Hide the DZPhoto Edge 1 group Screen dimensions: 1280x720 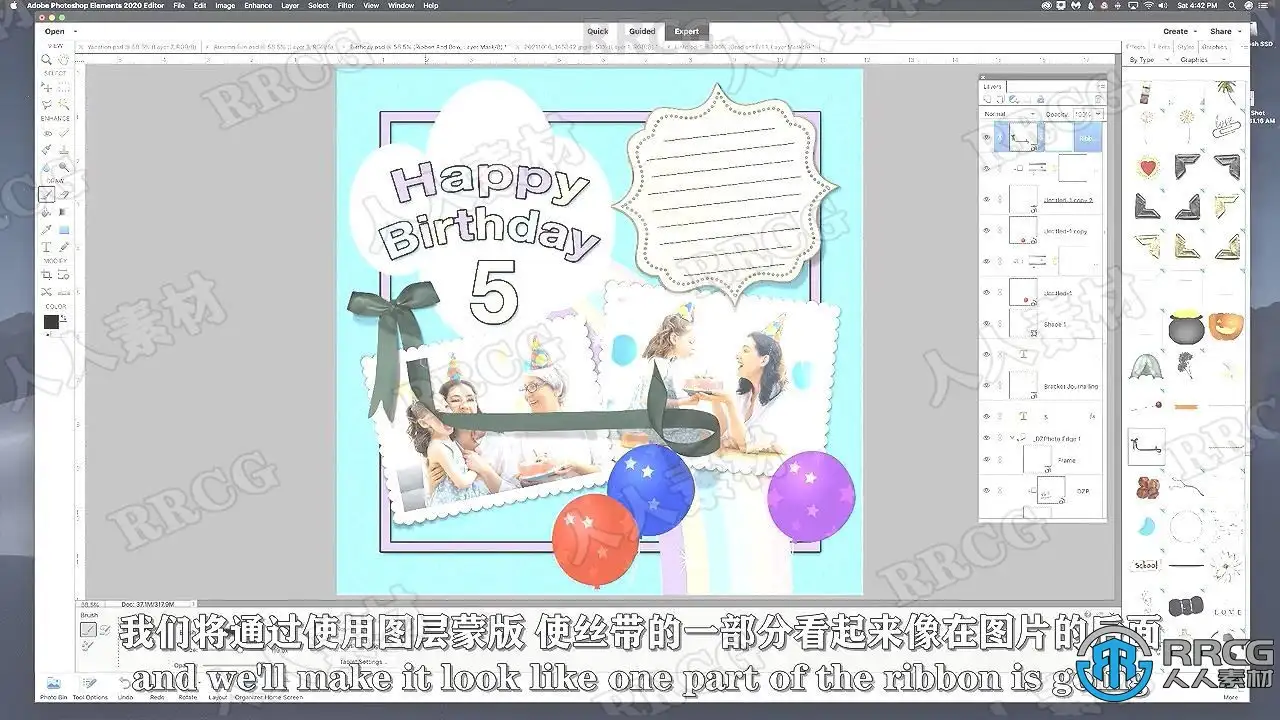(987, 438)
